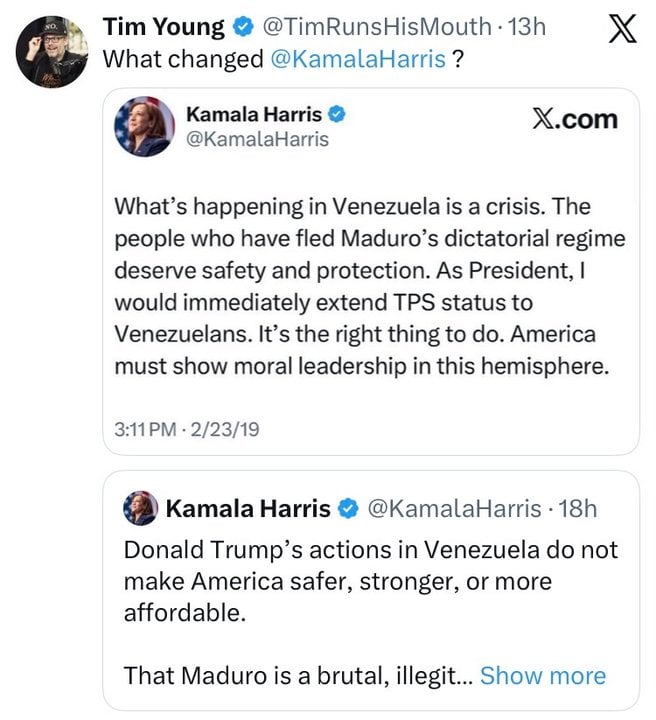Select the Kamala Harris name in the 2019 tweet

[x=254, y=115]
